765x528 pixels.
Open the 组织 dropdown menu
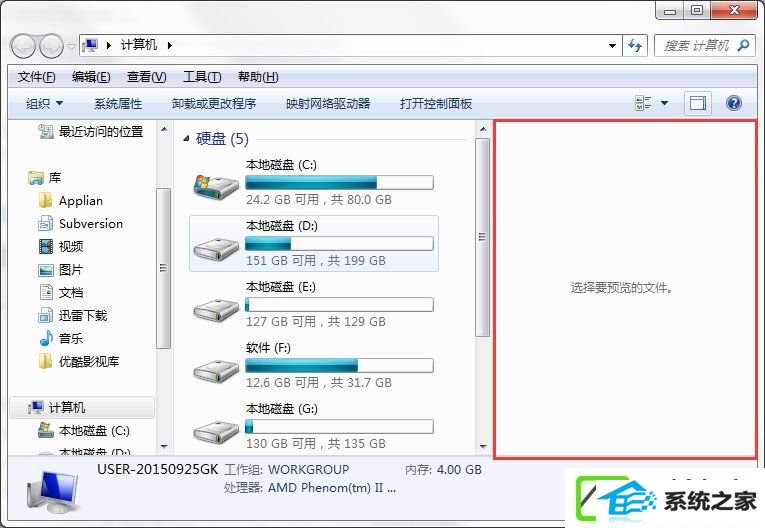tap(44, 103)
